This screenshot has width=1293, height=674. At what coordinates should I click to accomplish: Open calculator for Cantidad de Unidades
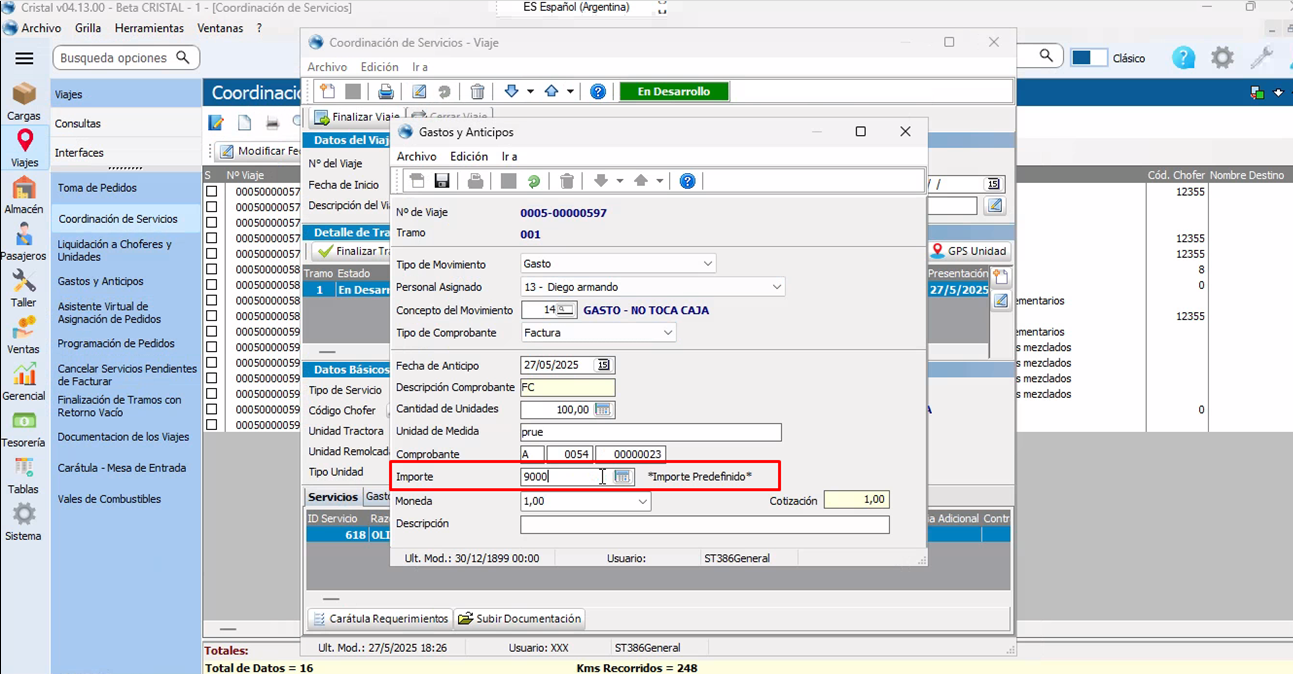pos(602,409)
